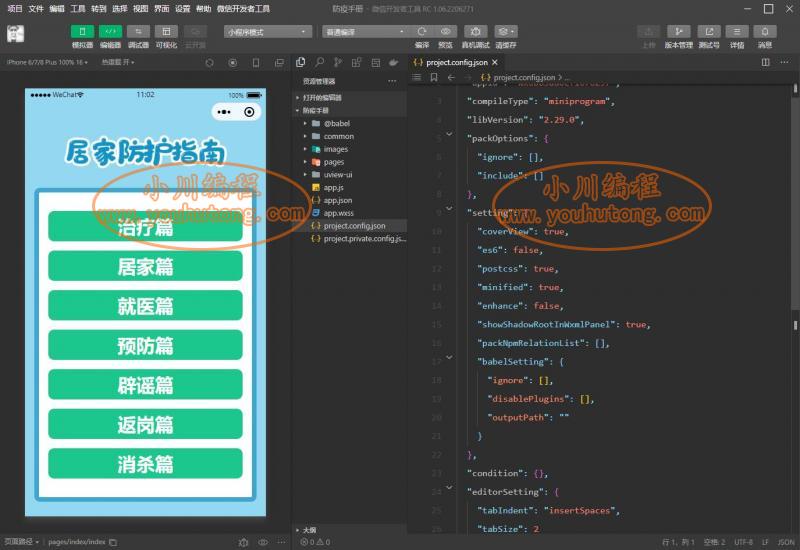Screen dimensions: 800x550
Task: Open the 文件 menu
Action: click(x=36, y=9)
